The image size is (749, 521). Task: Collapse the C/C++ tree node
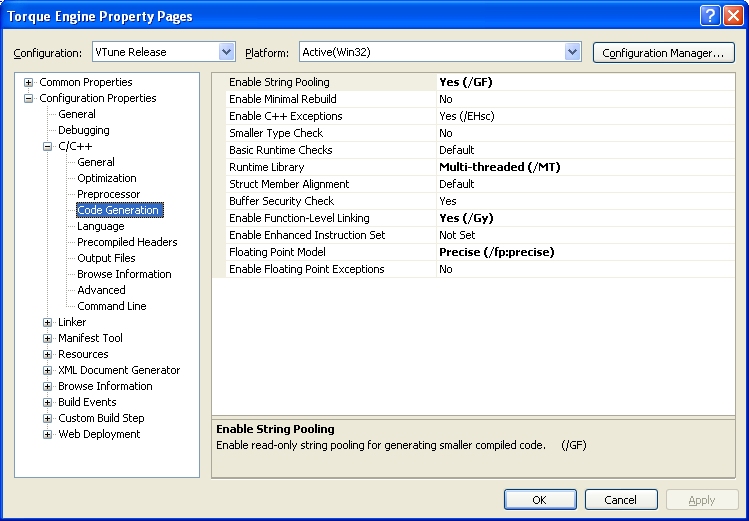[48, 146]
